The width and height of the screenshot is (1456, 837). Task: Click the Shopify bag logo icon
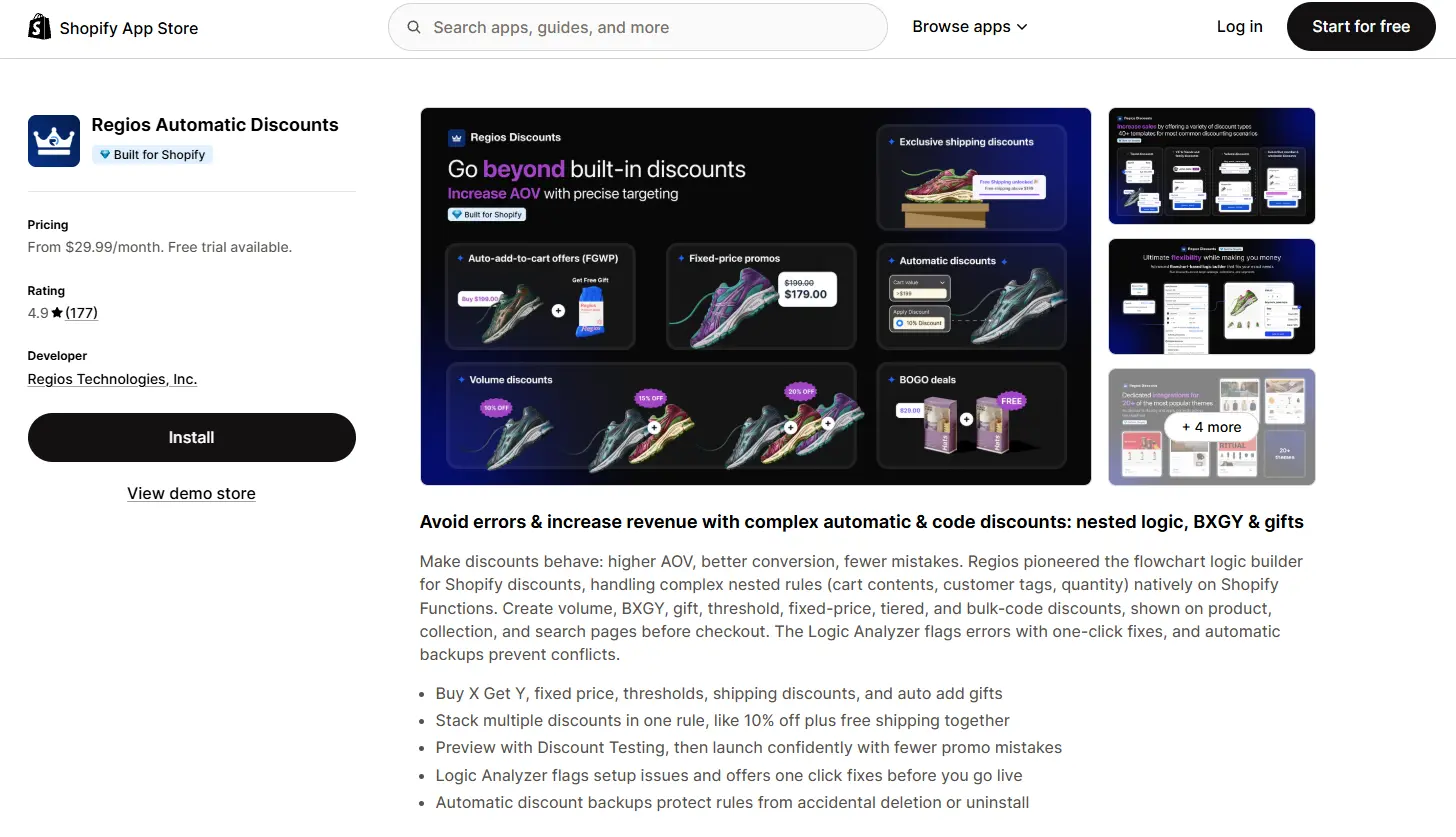click(39, 27)
